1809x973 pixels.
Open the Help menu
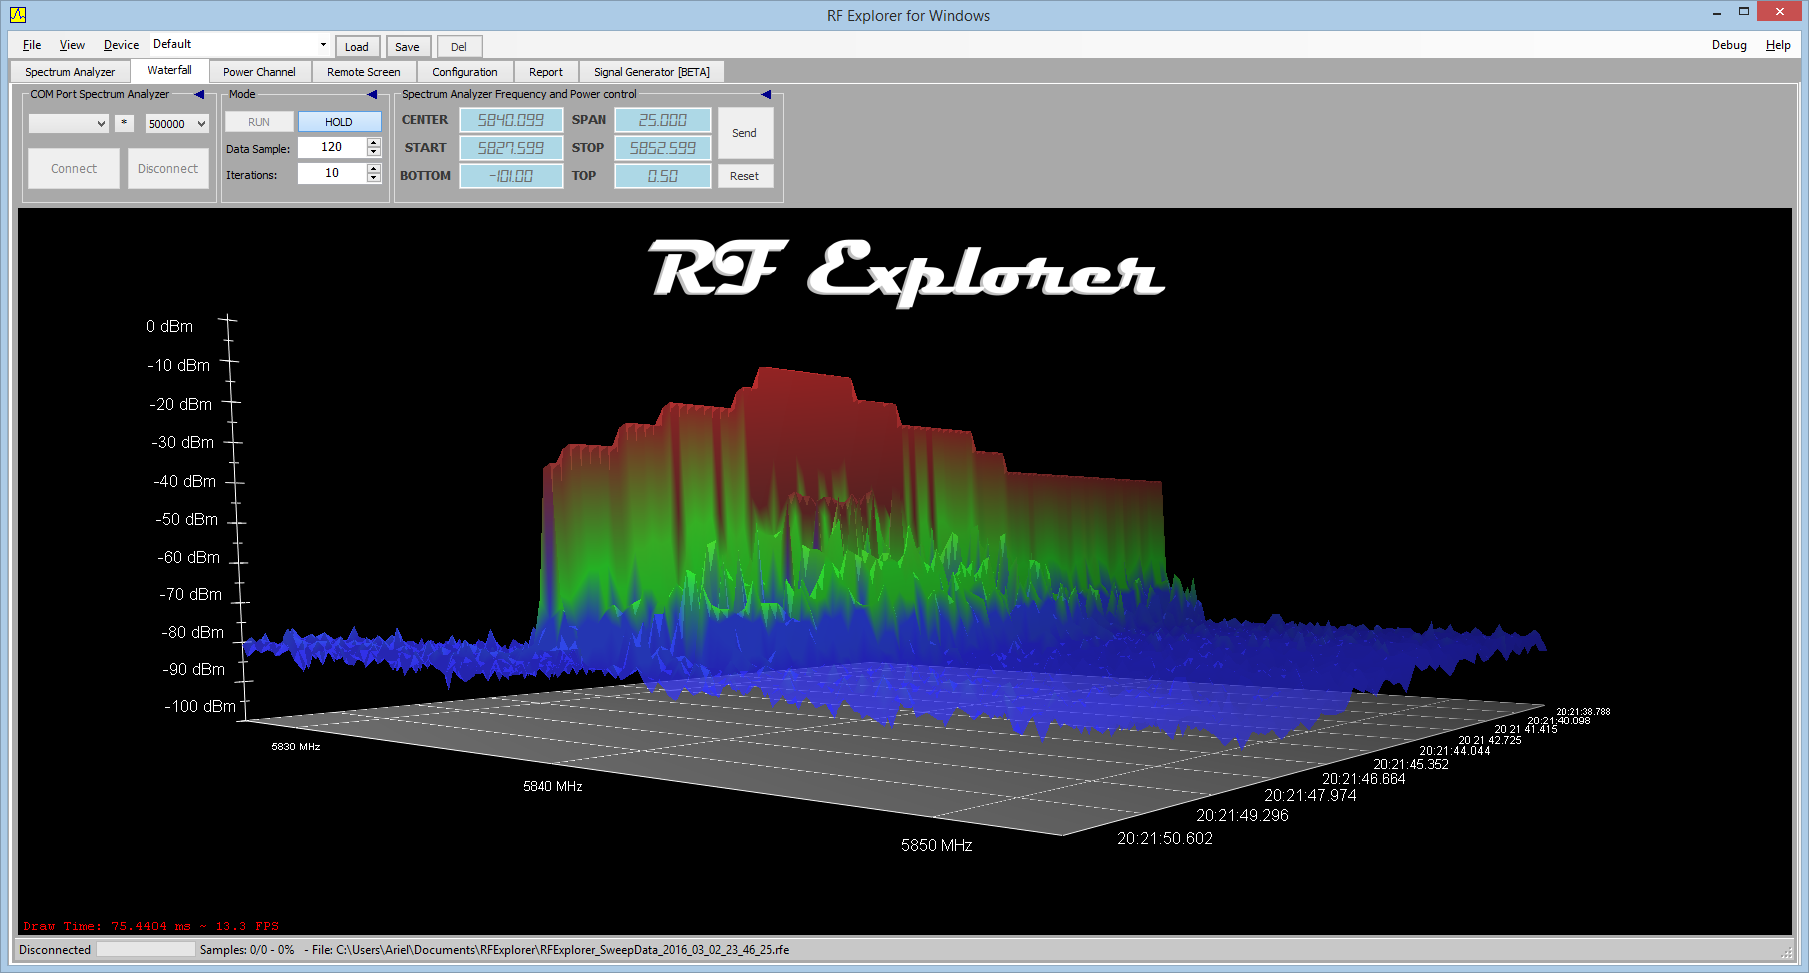pos(1778,45)
